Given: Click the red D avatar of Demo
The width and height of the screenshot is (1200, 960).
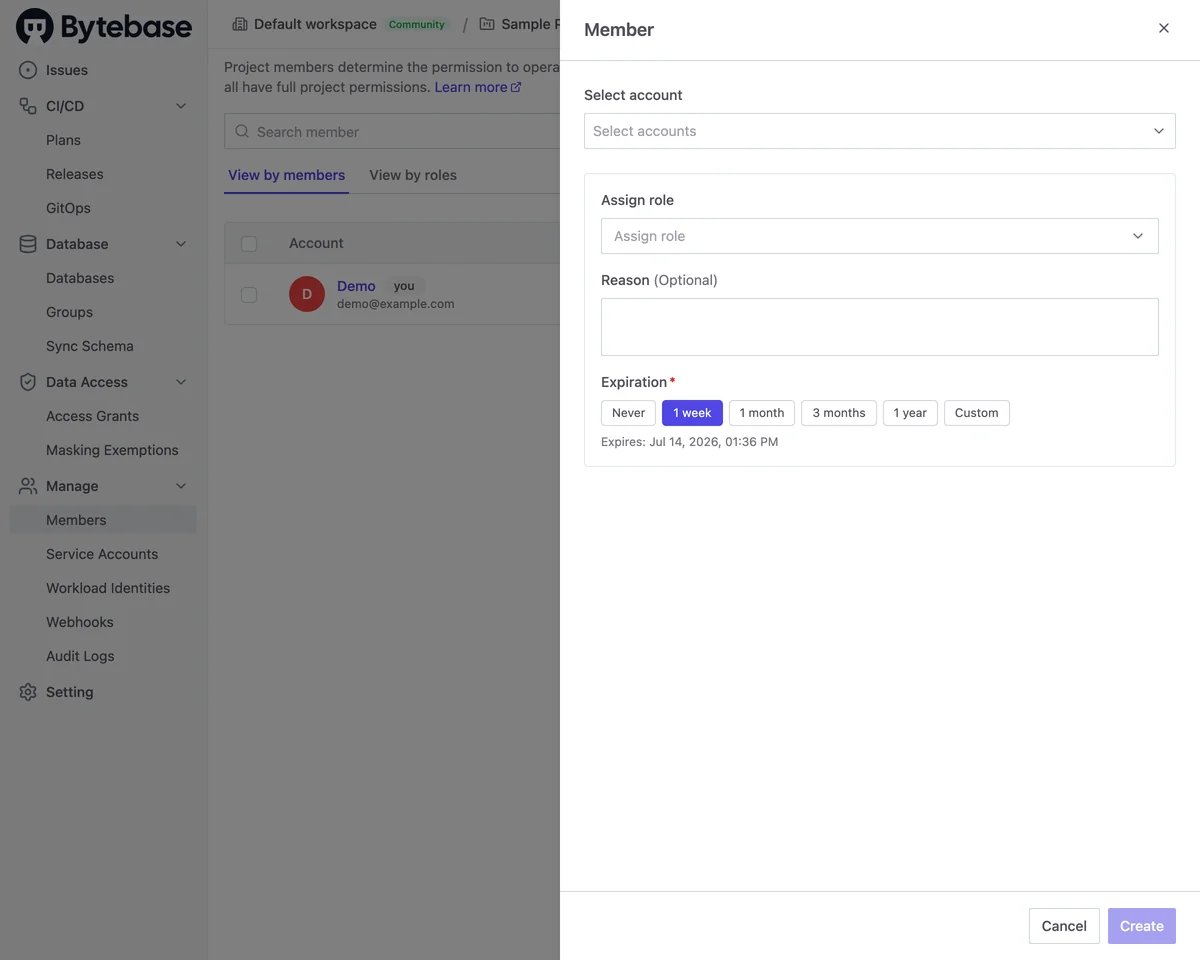Looking at the screenshot, I should pyautogui.click(x=307, y=294).
